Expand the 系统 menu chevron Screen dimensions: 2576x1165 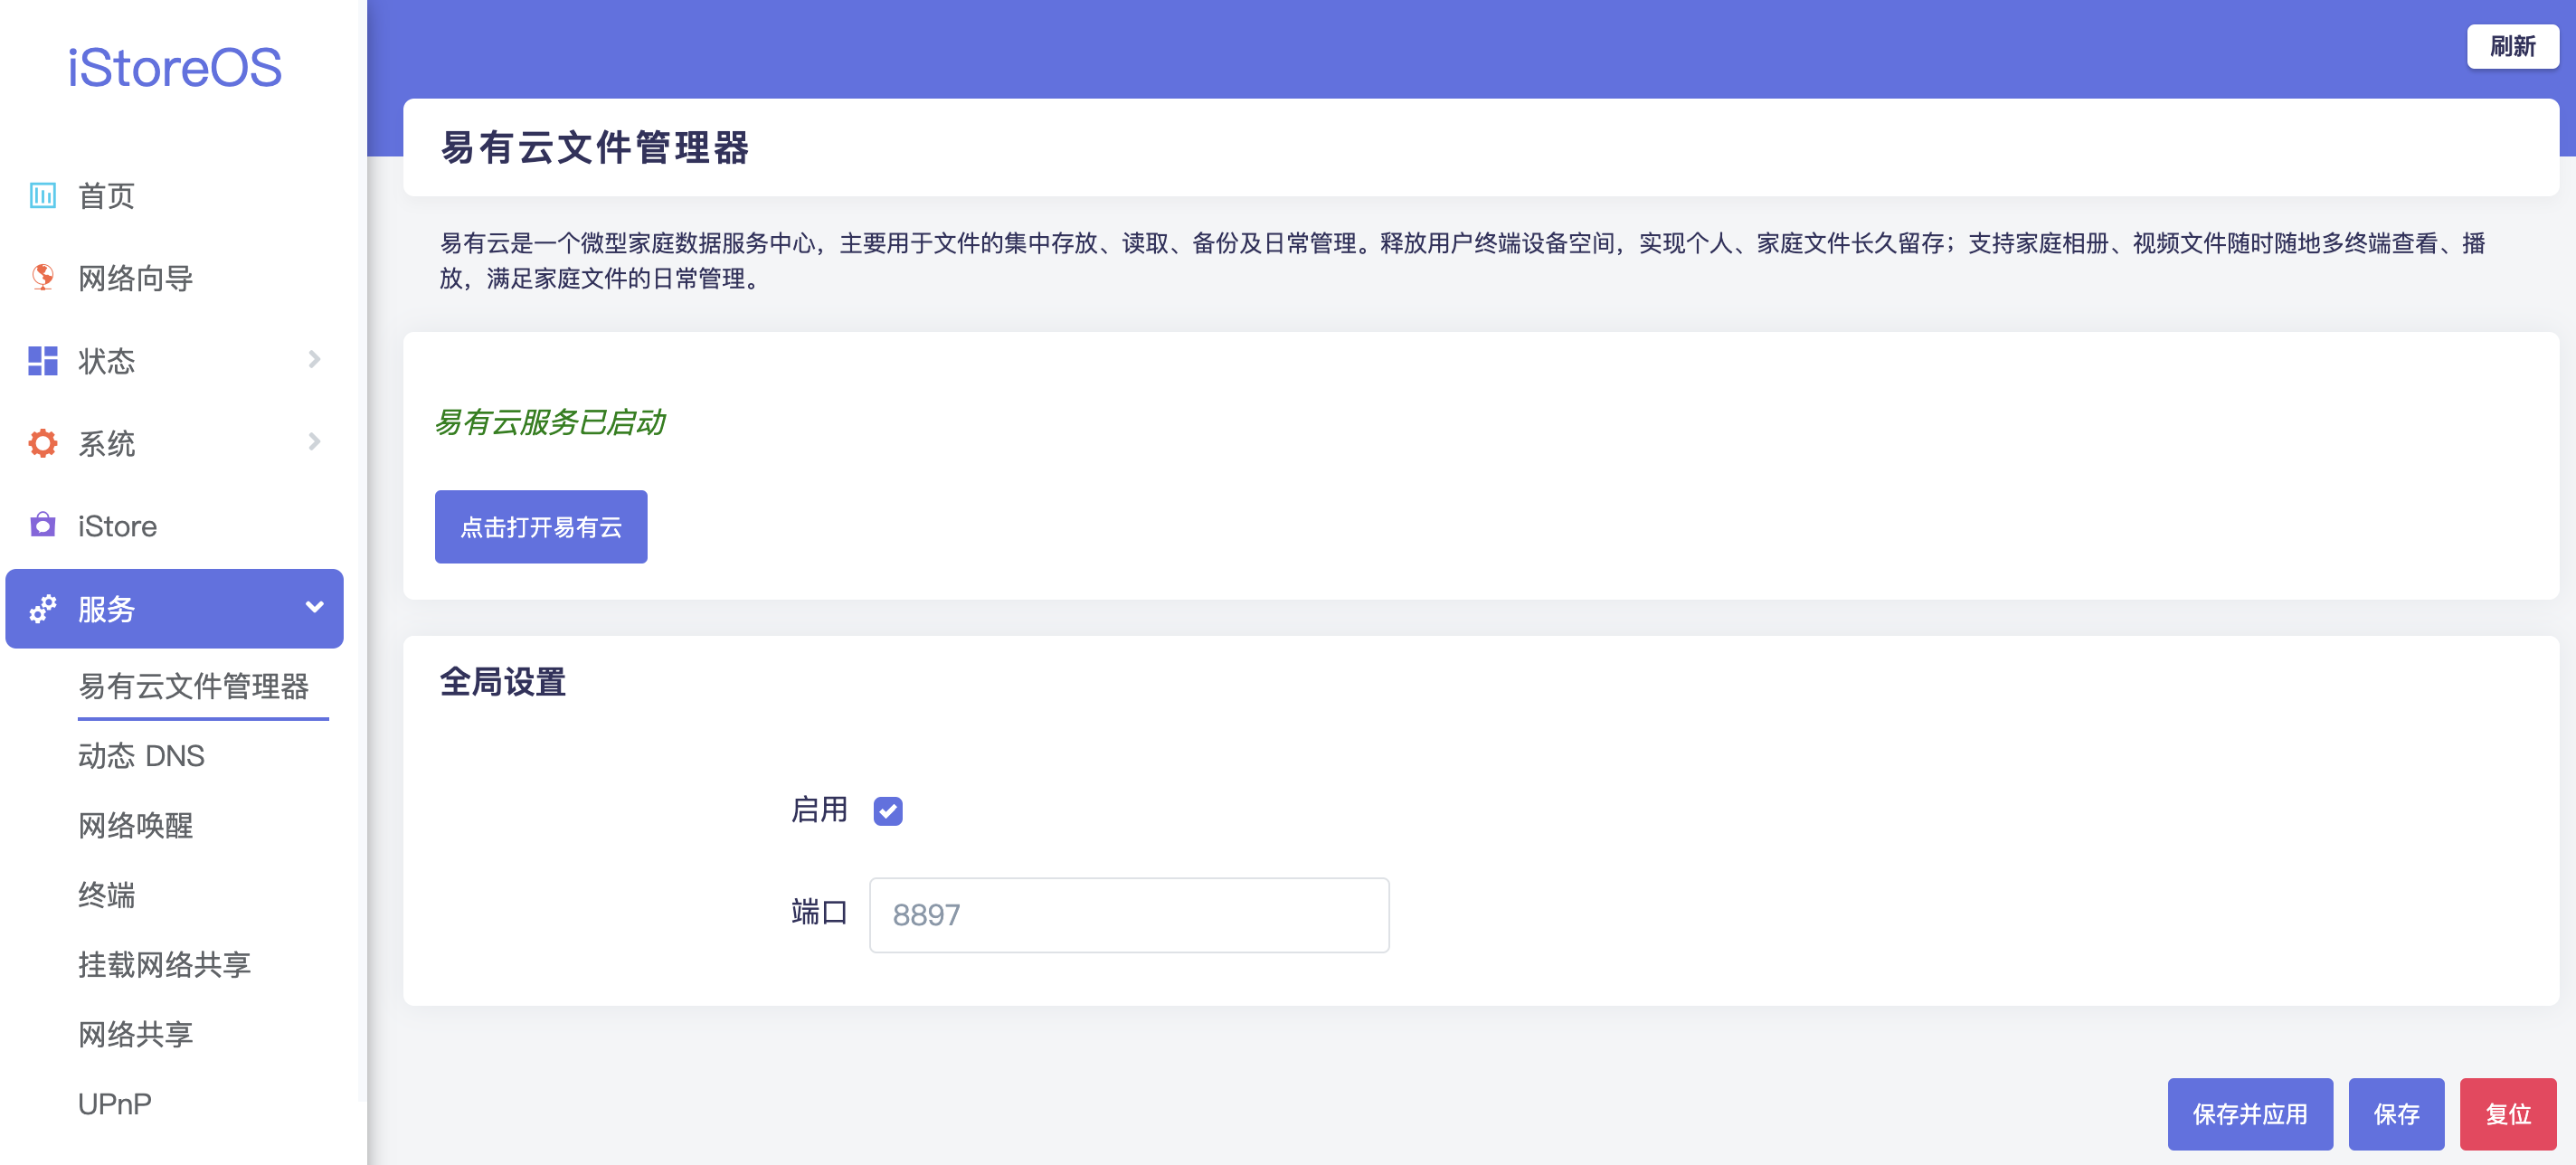tap(314, 442)
